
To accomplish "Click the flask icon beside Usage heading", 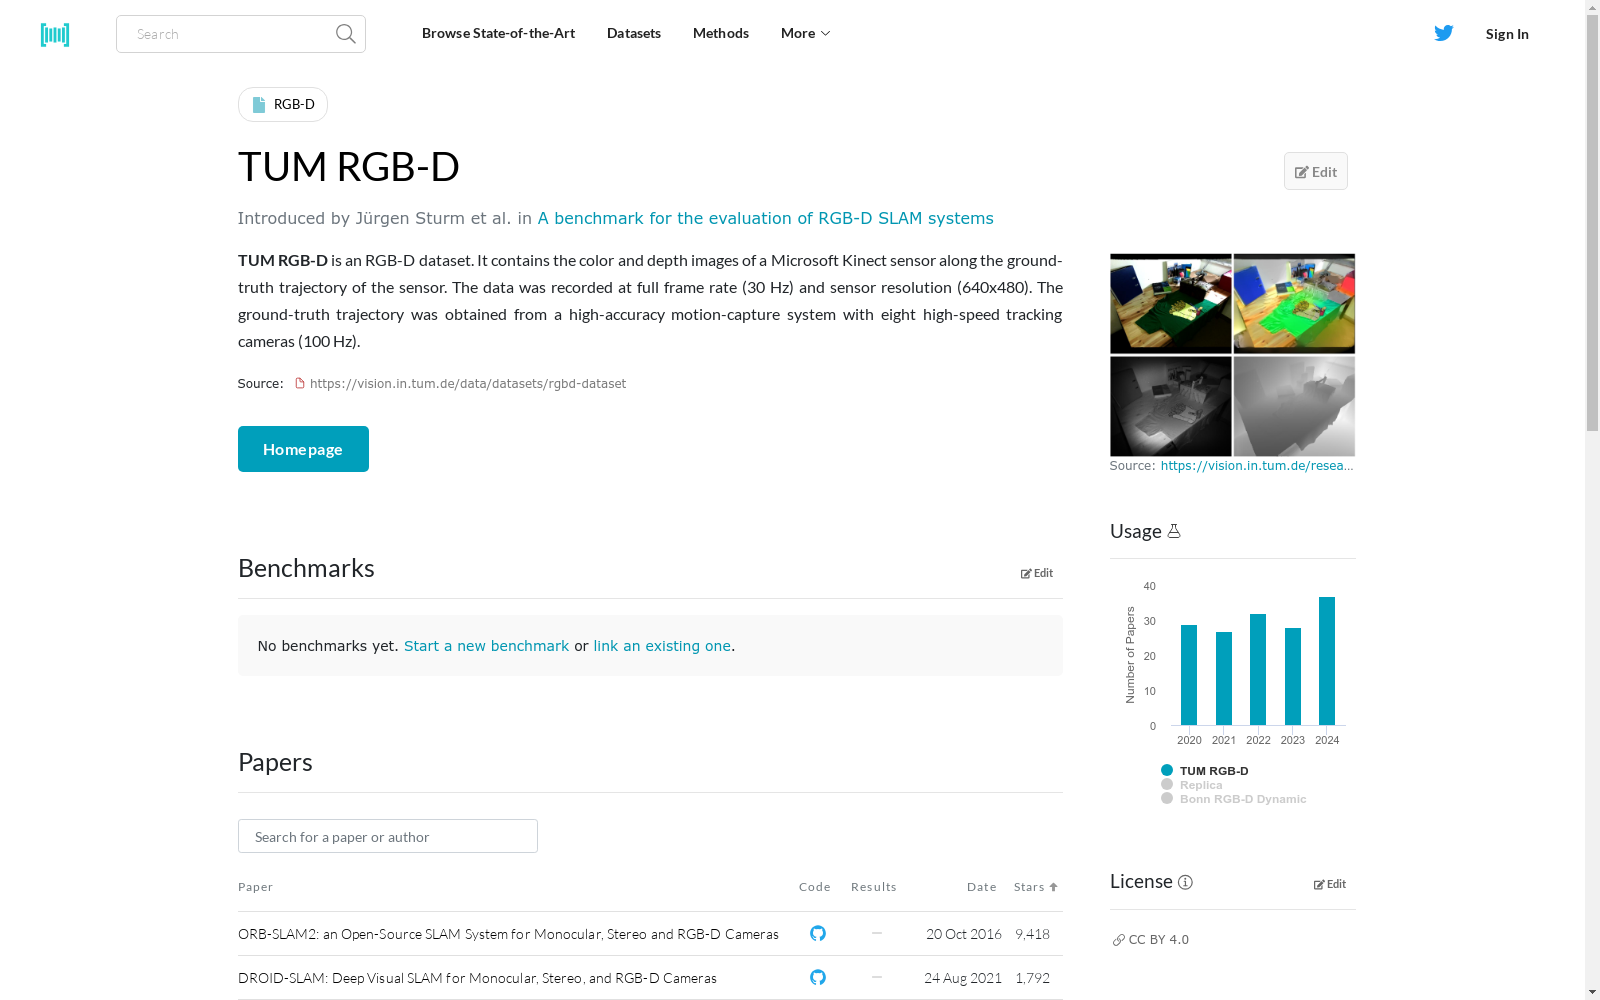I will [1174, 530].
